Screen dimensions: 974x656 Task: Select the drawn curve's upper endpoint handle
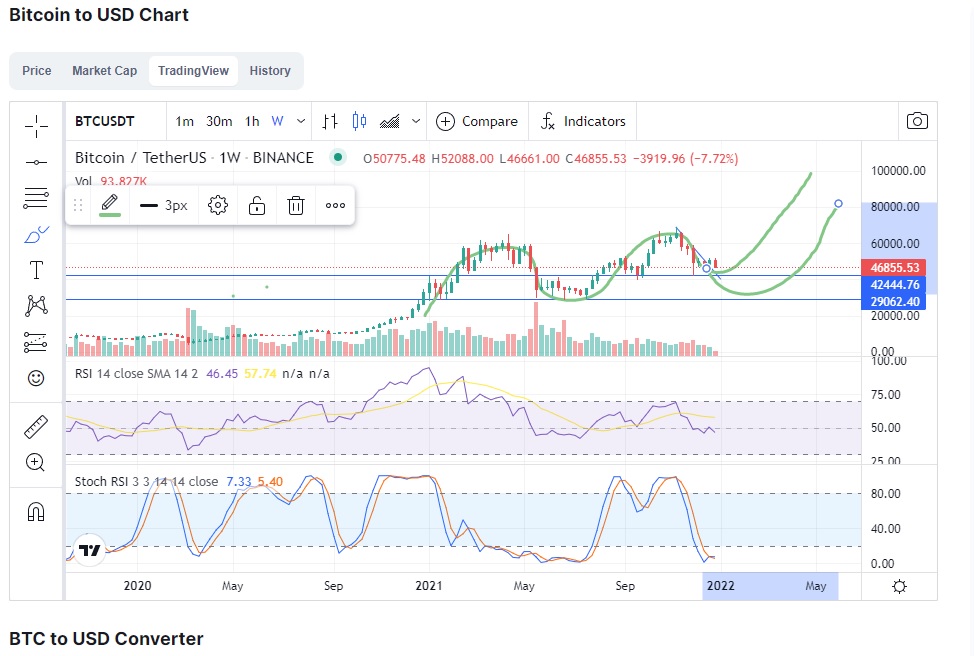pyautogui.click(x=838, y=204)
